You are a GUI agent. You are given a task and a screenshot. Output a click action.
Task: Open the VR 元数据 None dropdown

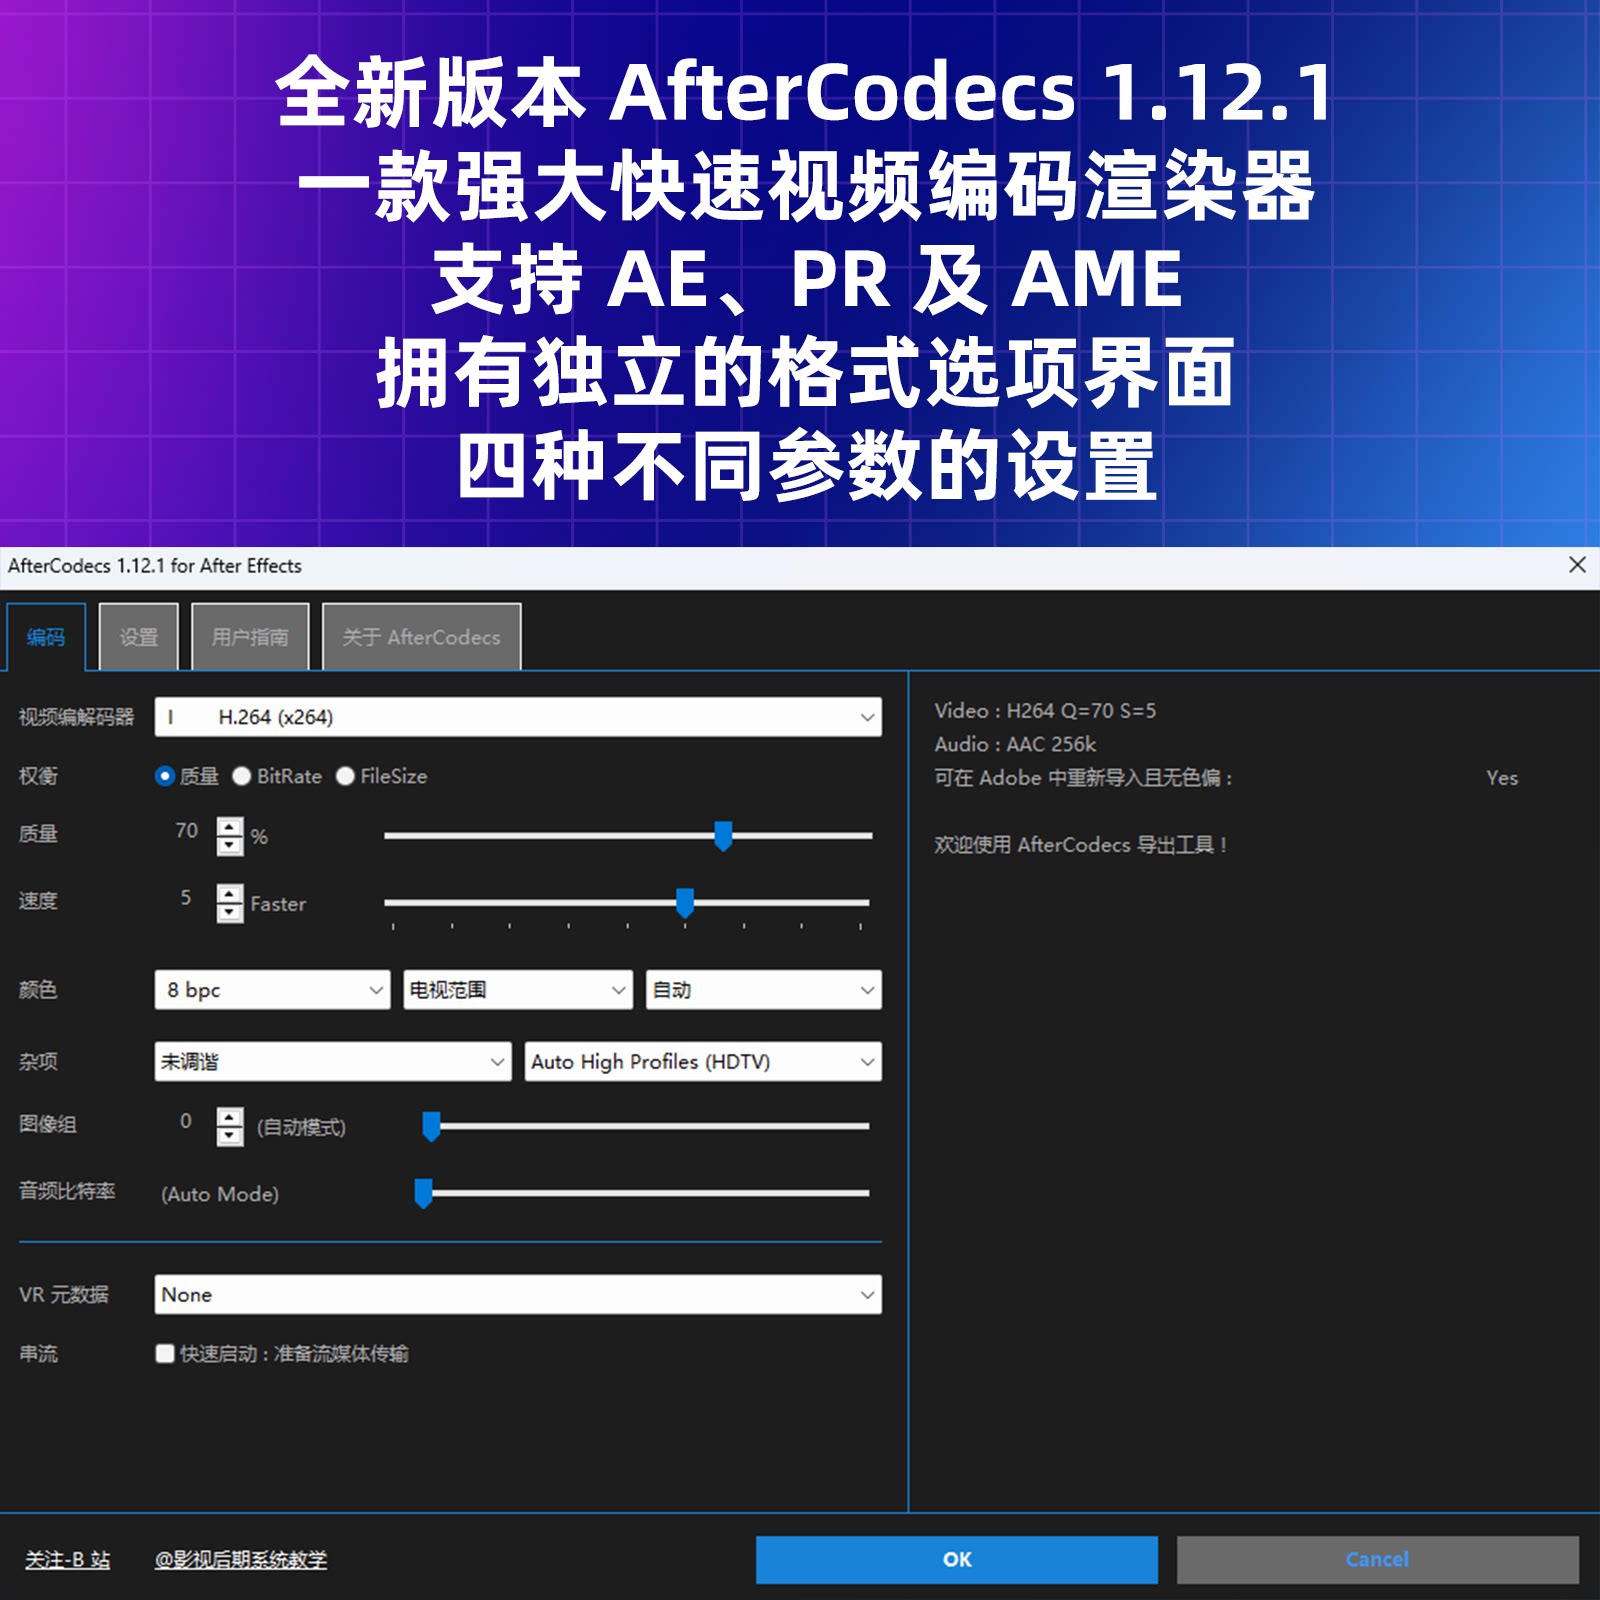click(x=518, y=1294)
